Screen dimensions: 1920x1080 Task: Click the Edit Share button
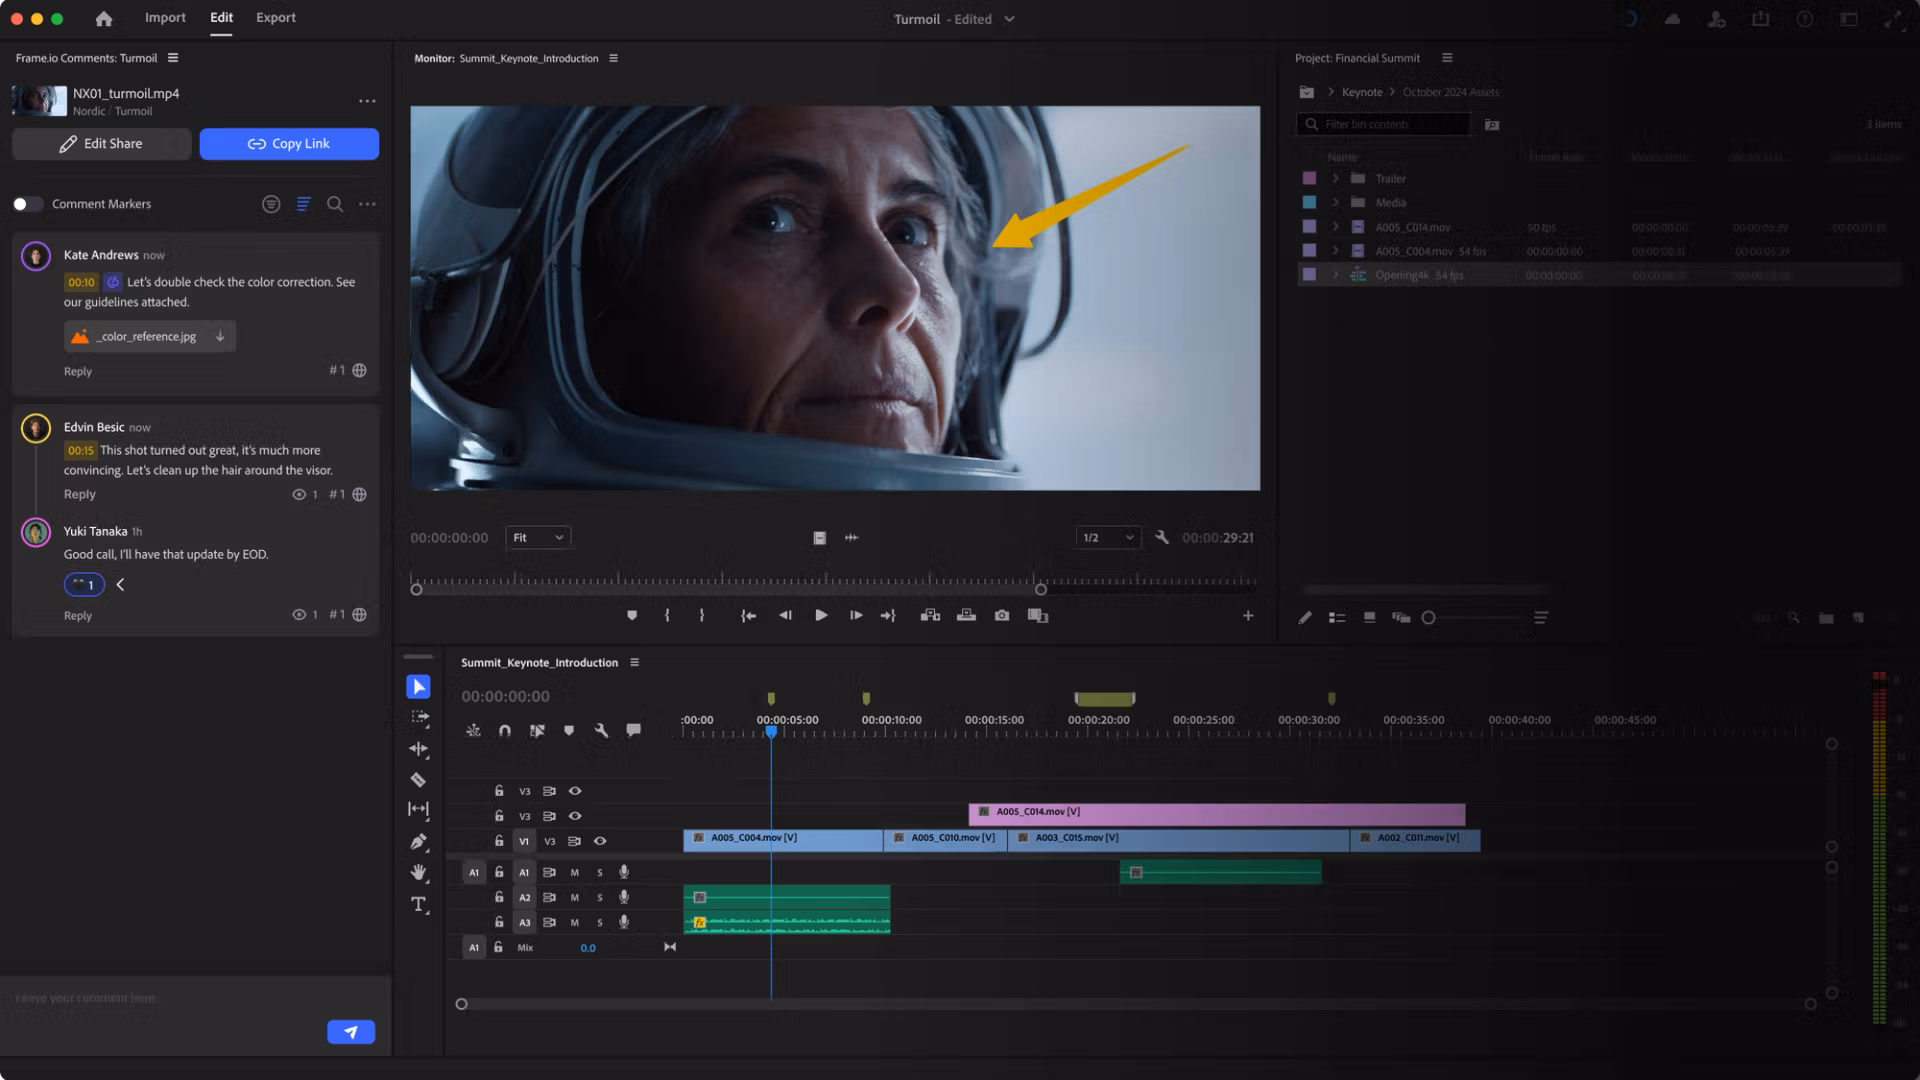tap(101, 144)
